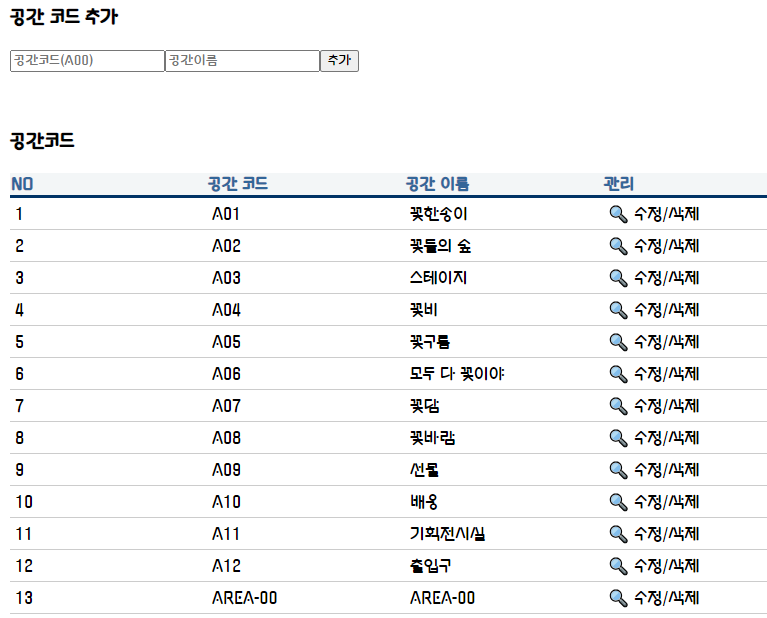Select the A04 code cell

pyautogui.click(x=226, y=310)
